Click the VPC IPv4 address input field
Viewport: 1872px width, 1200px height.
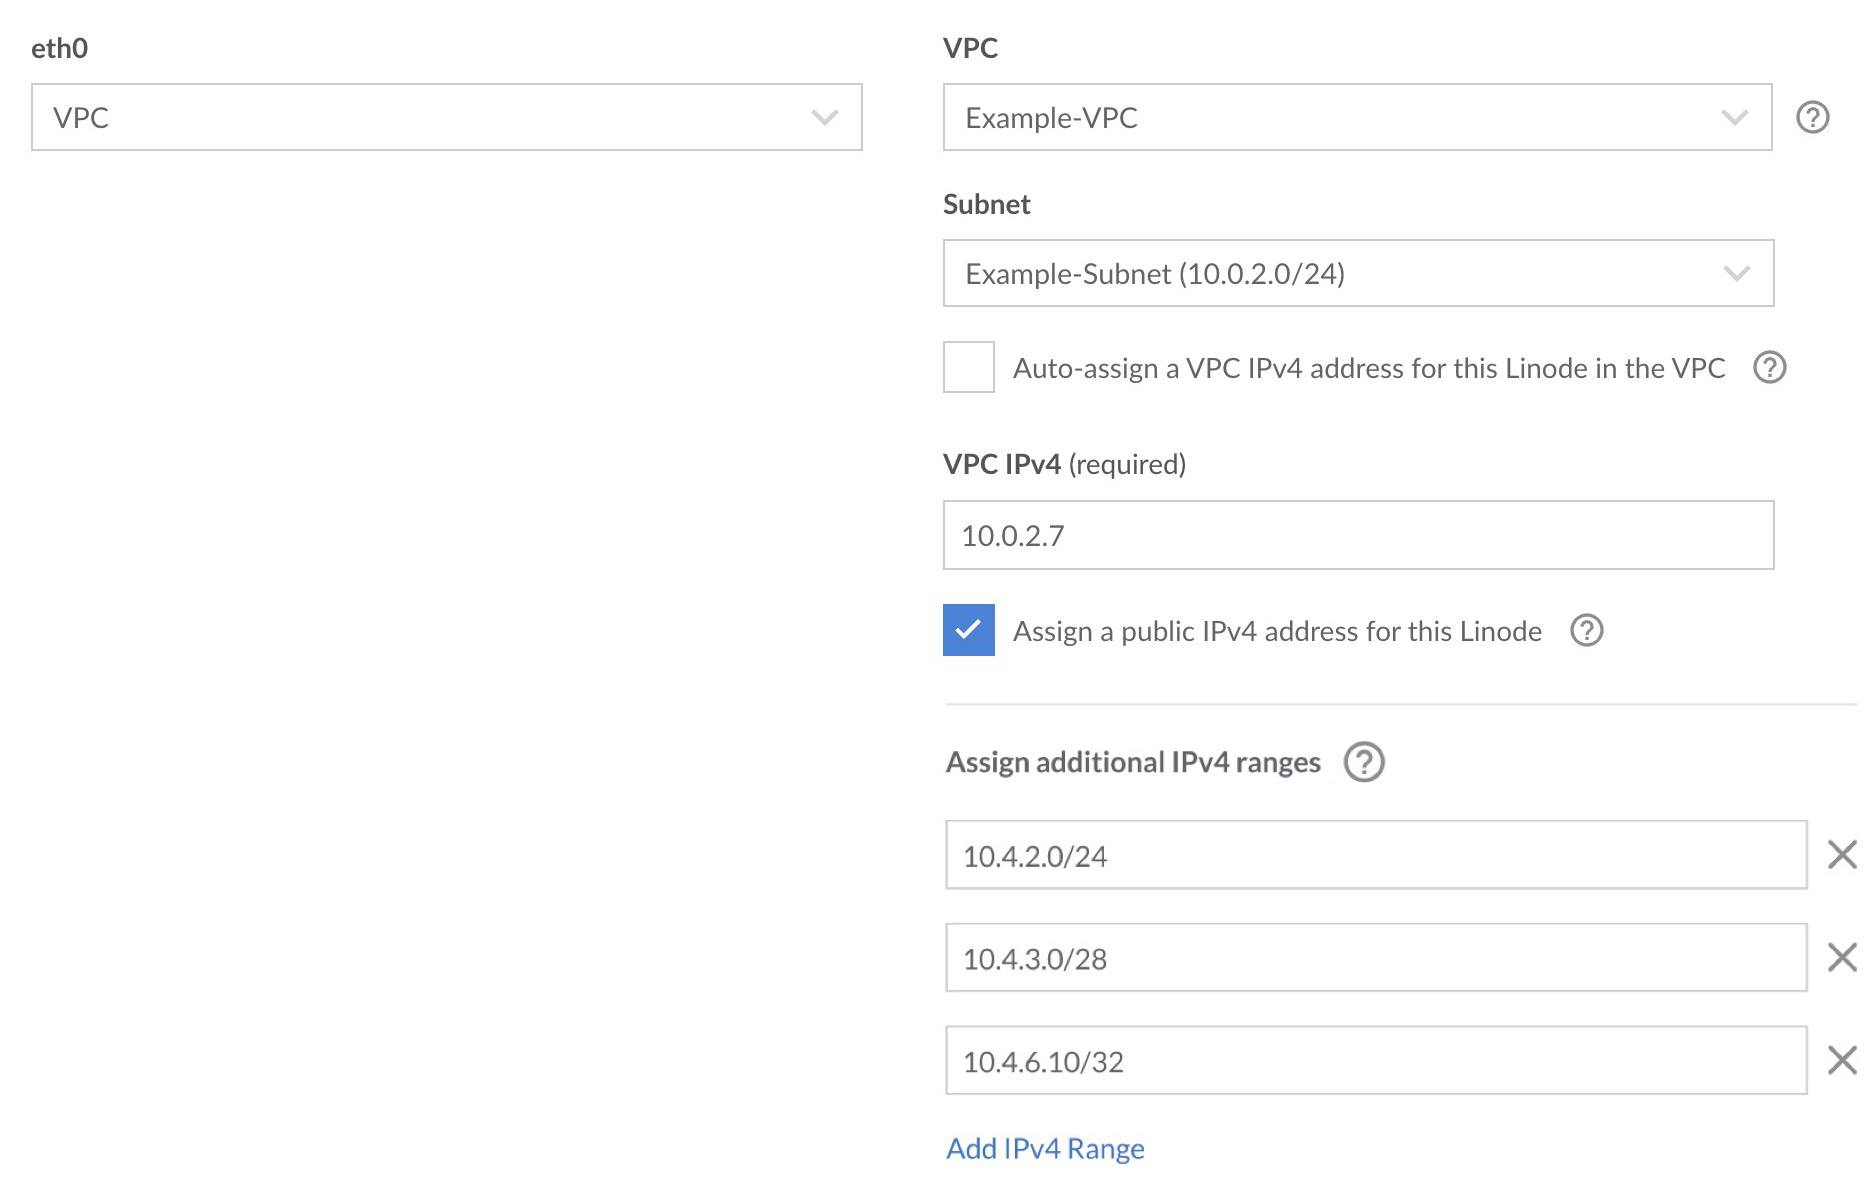pos(1358,534)
